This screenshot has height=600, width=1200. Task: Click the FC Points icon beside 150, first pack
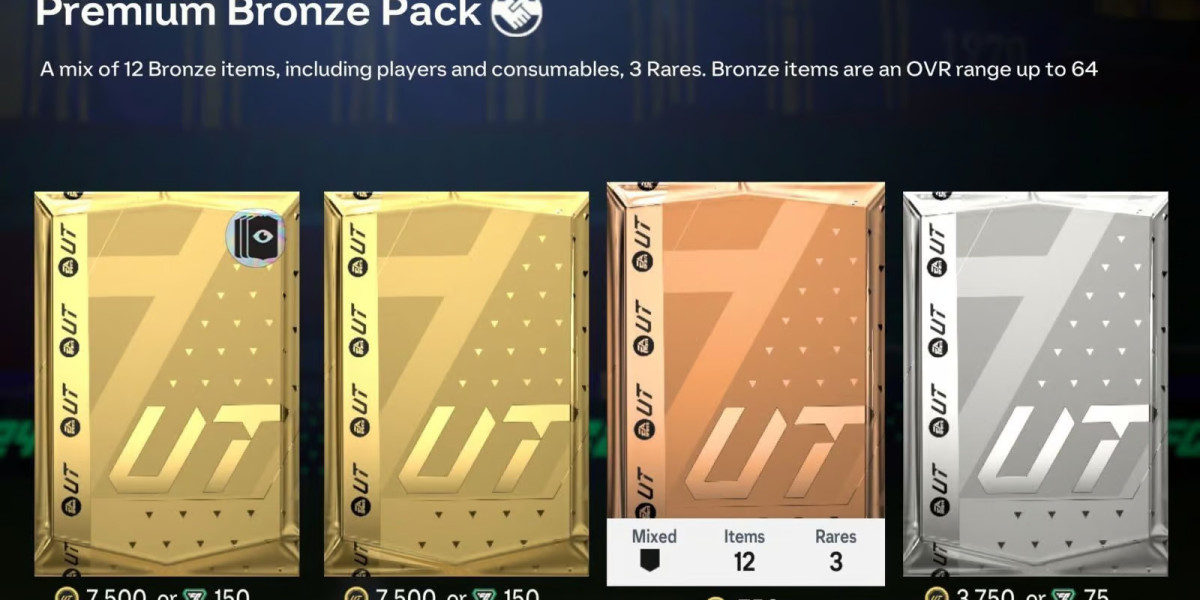click(195, 596)
